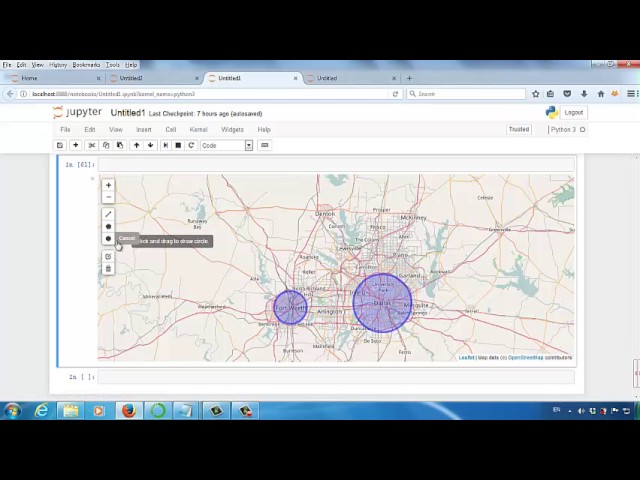Screen dimensions: 640x480
Task: Open a new tab with plus button
Action: (409, 78)
